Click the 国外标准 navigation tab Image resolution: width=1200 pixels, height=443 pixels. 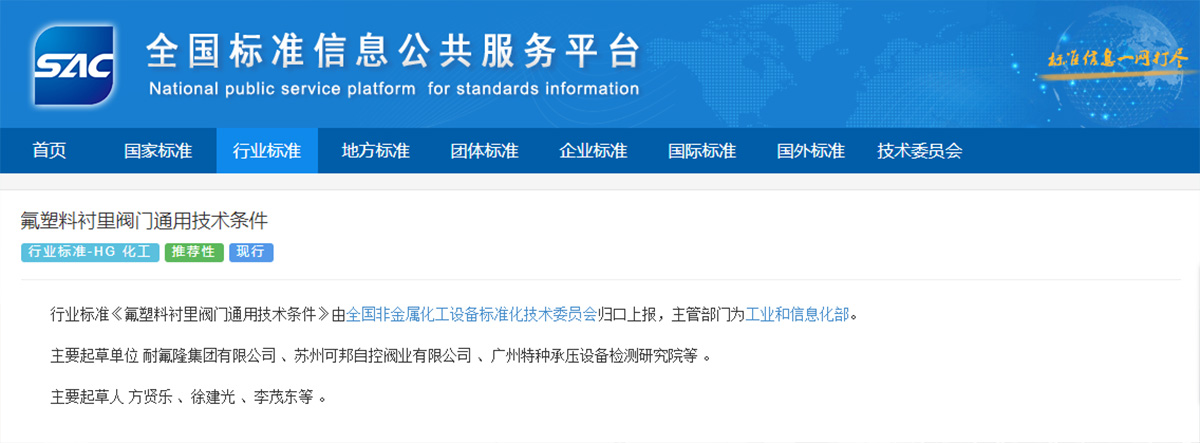(x=811, y=151)
